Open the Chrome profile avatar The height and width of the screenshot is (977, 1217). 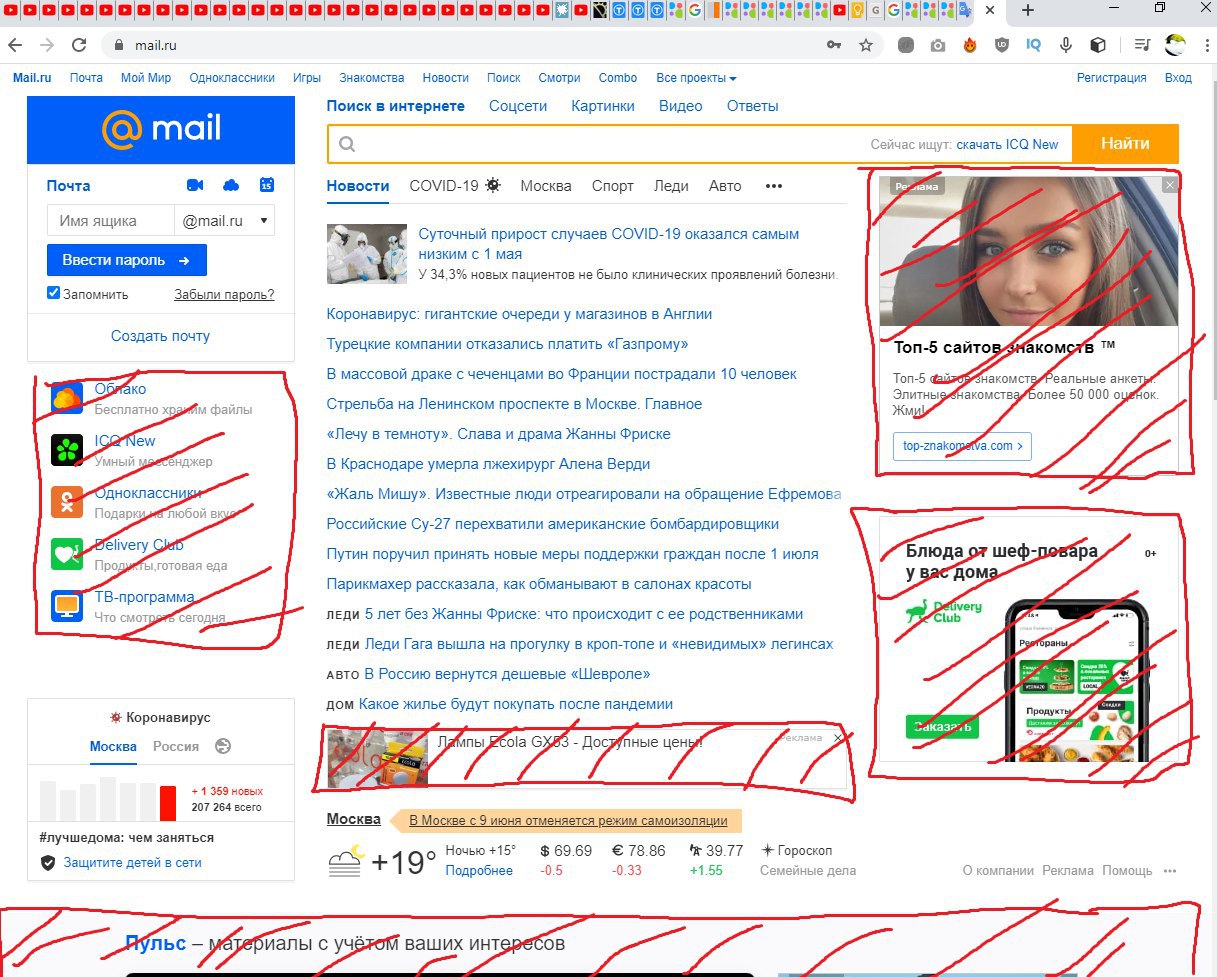[x=1175, y=45]
